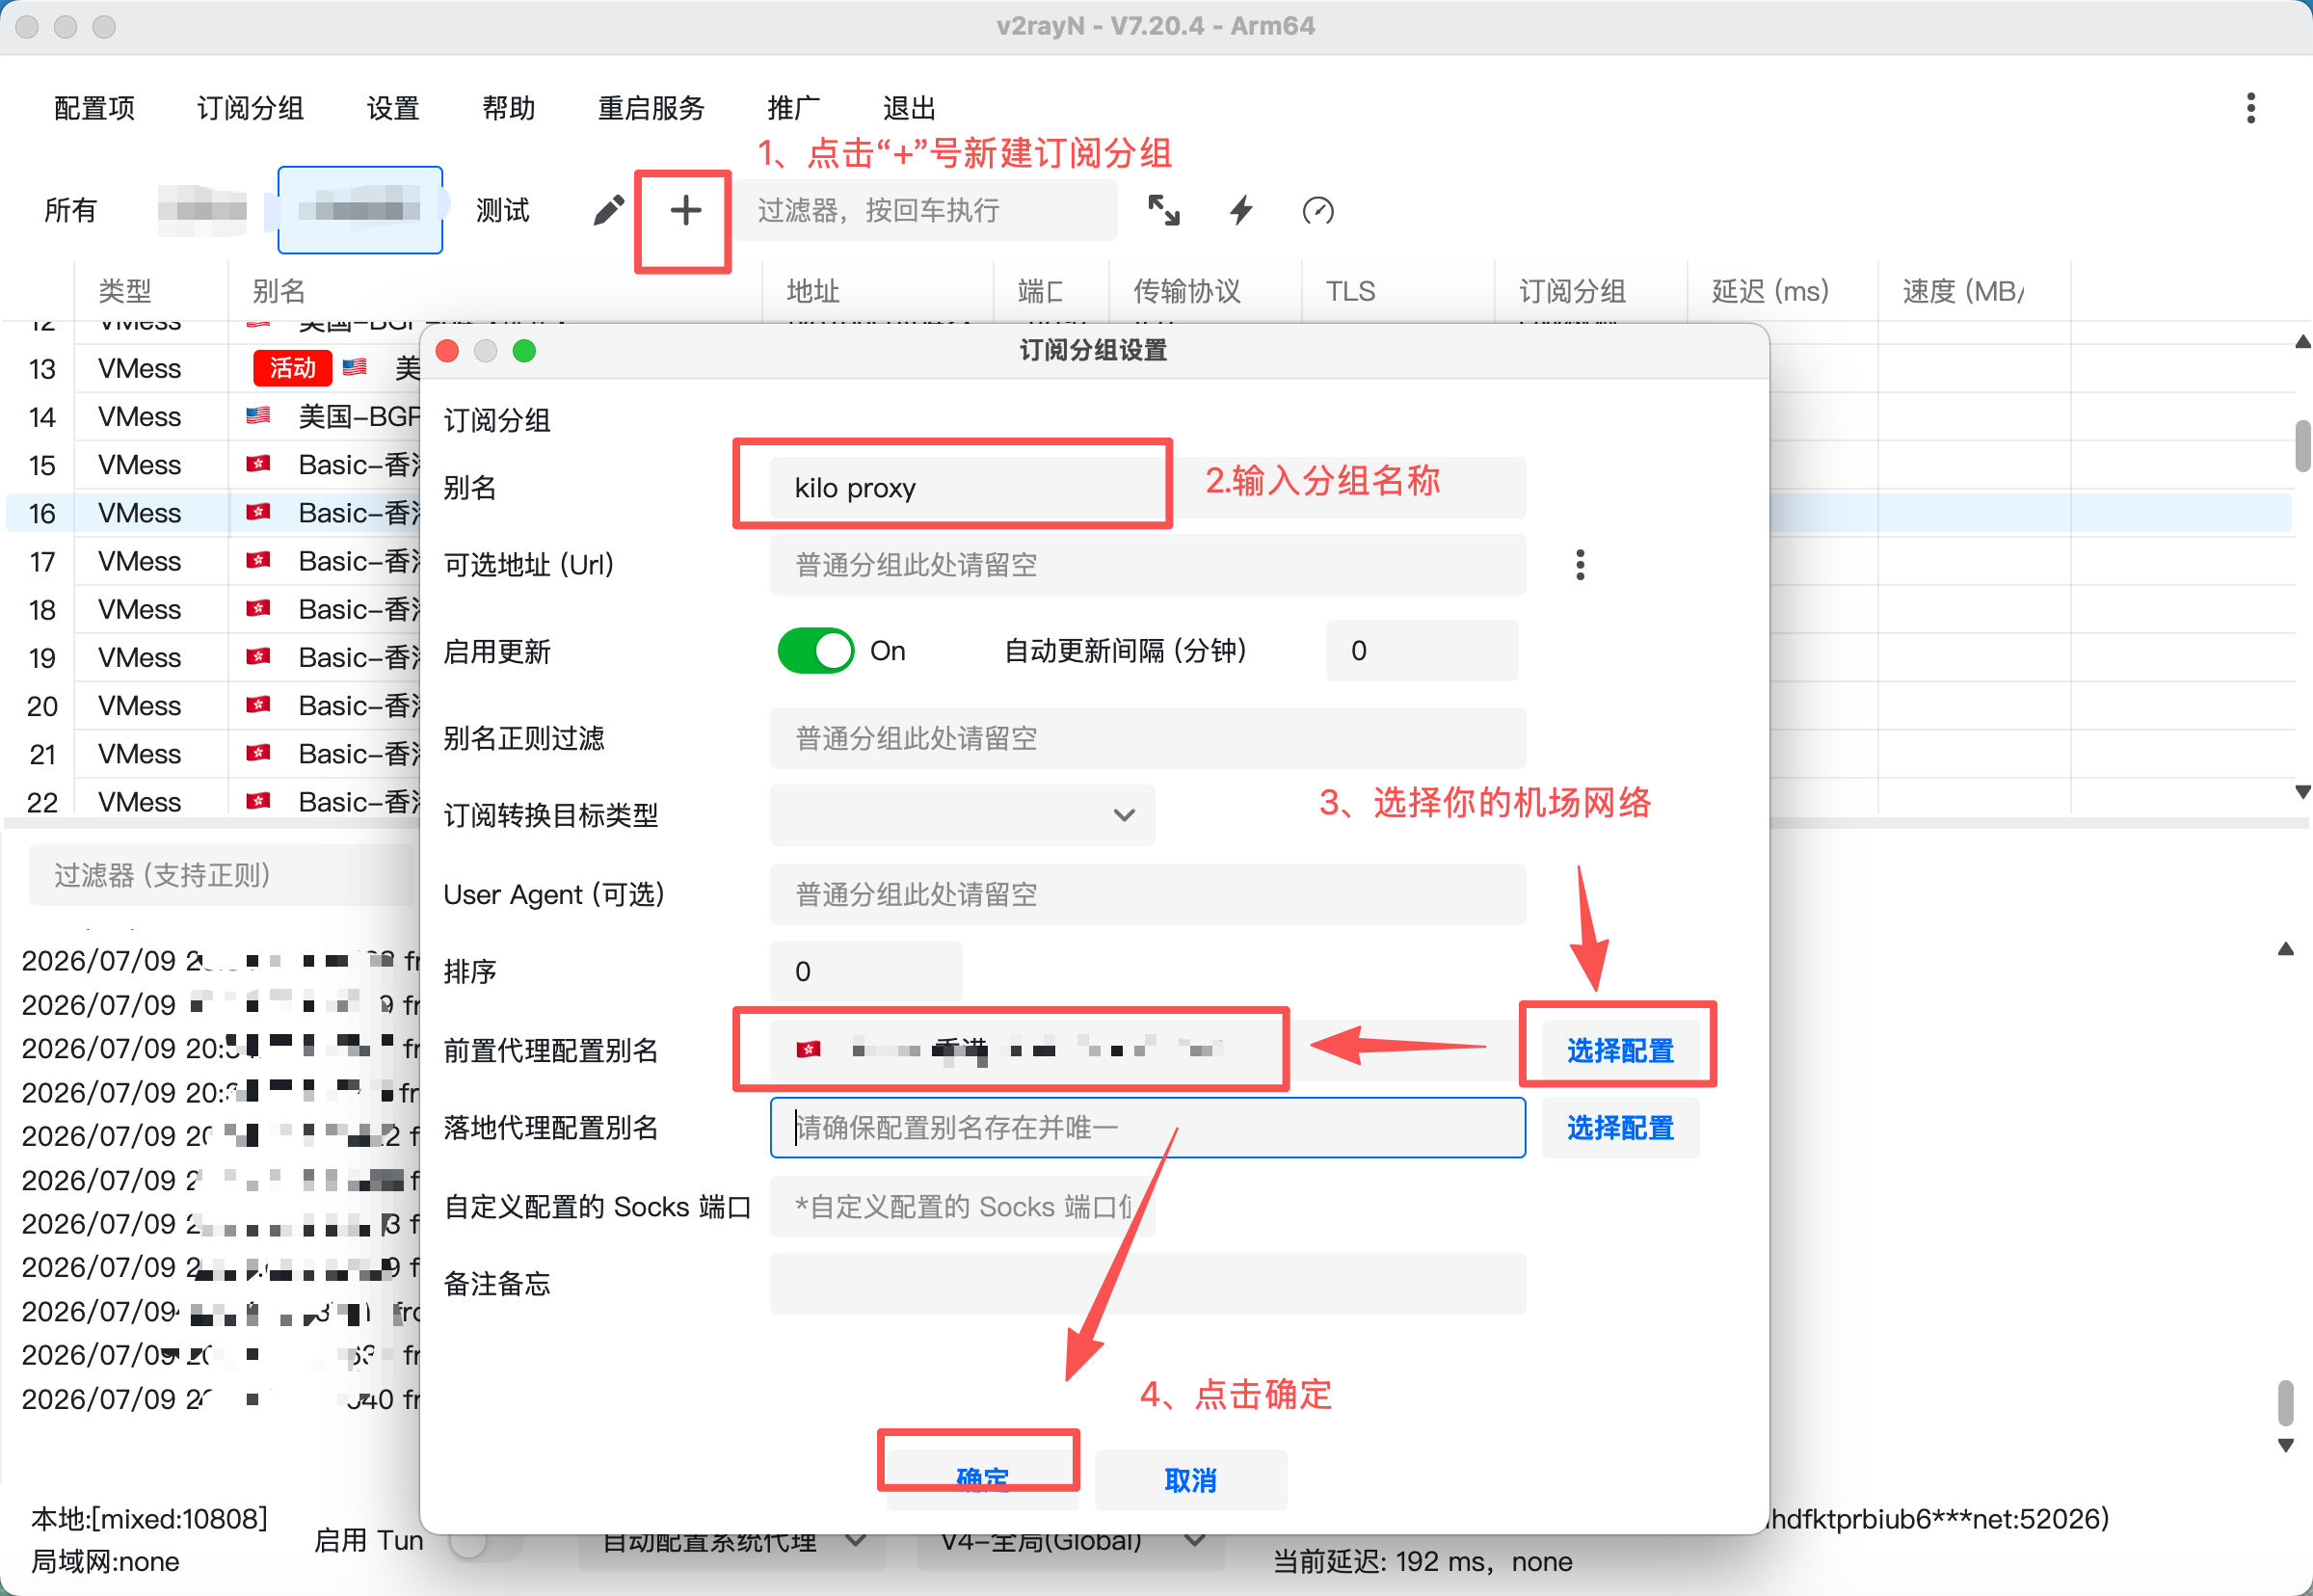This screenshot has width=2313, height=1596.
Task: Click 选择配置 for 落地代理配置别名
Action: 1620,1128
